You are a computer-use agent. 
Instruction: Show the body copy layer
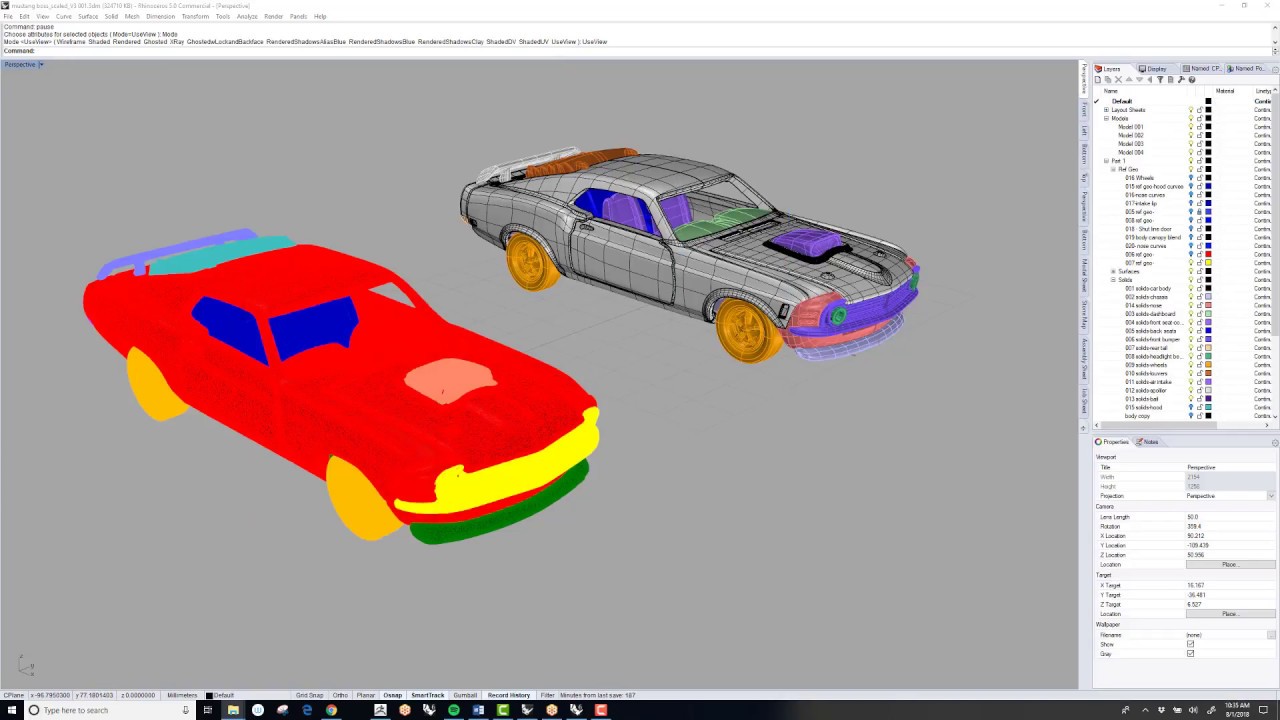pyautogui.click(x=1191, y=416)
